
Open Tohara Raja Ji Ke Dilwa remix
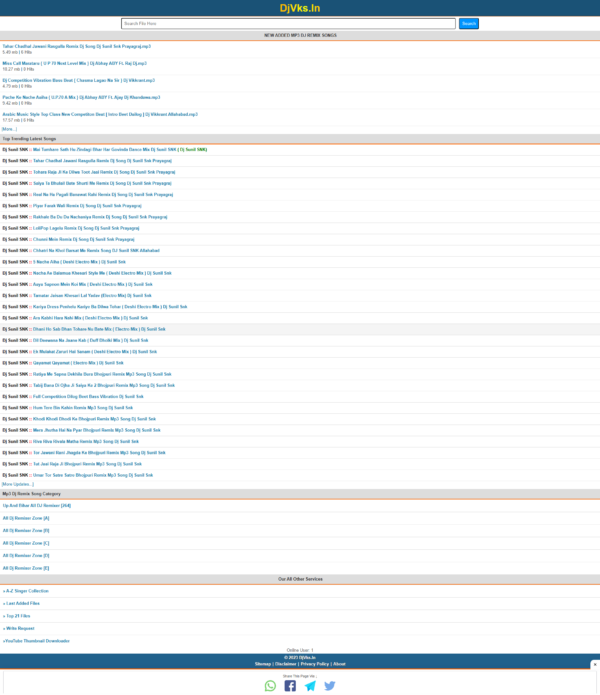[104, 172]
